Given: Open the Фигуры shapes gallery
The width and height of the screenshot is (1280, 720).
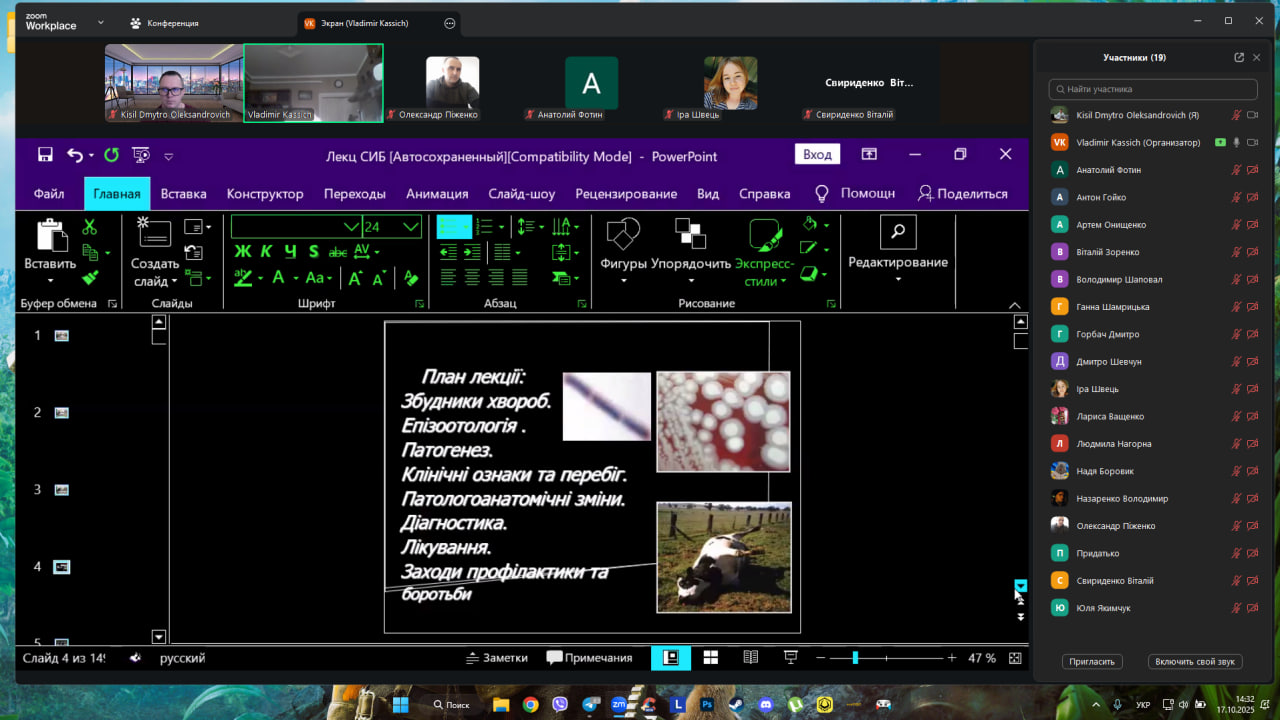Looking at the screenshot, I should [x=624, y=250].
